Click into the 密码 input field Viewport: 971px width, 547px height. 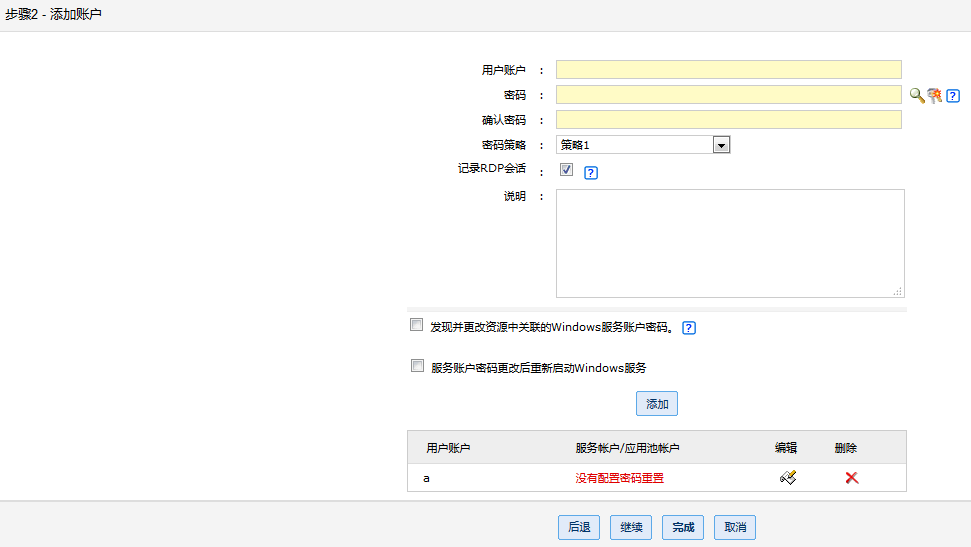click(x=728, y=95)
